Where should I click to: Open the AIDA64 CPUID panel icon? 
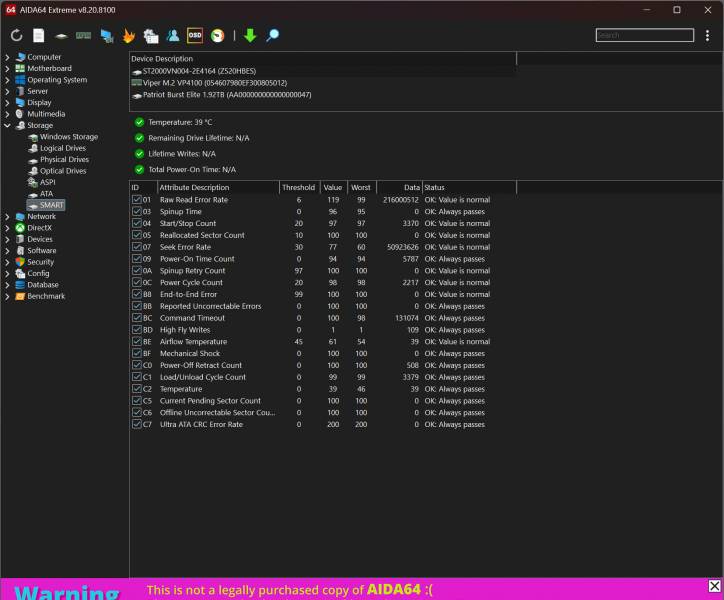click(x=151, y=36)
